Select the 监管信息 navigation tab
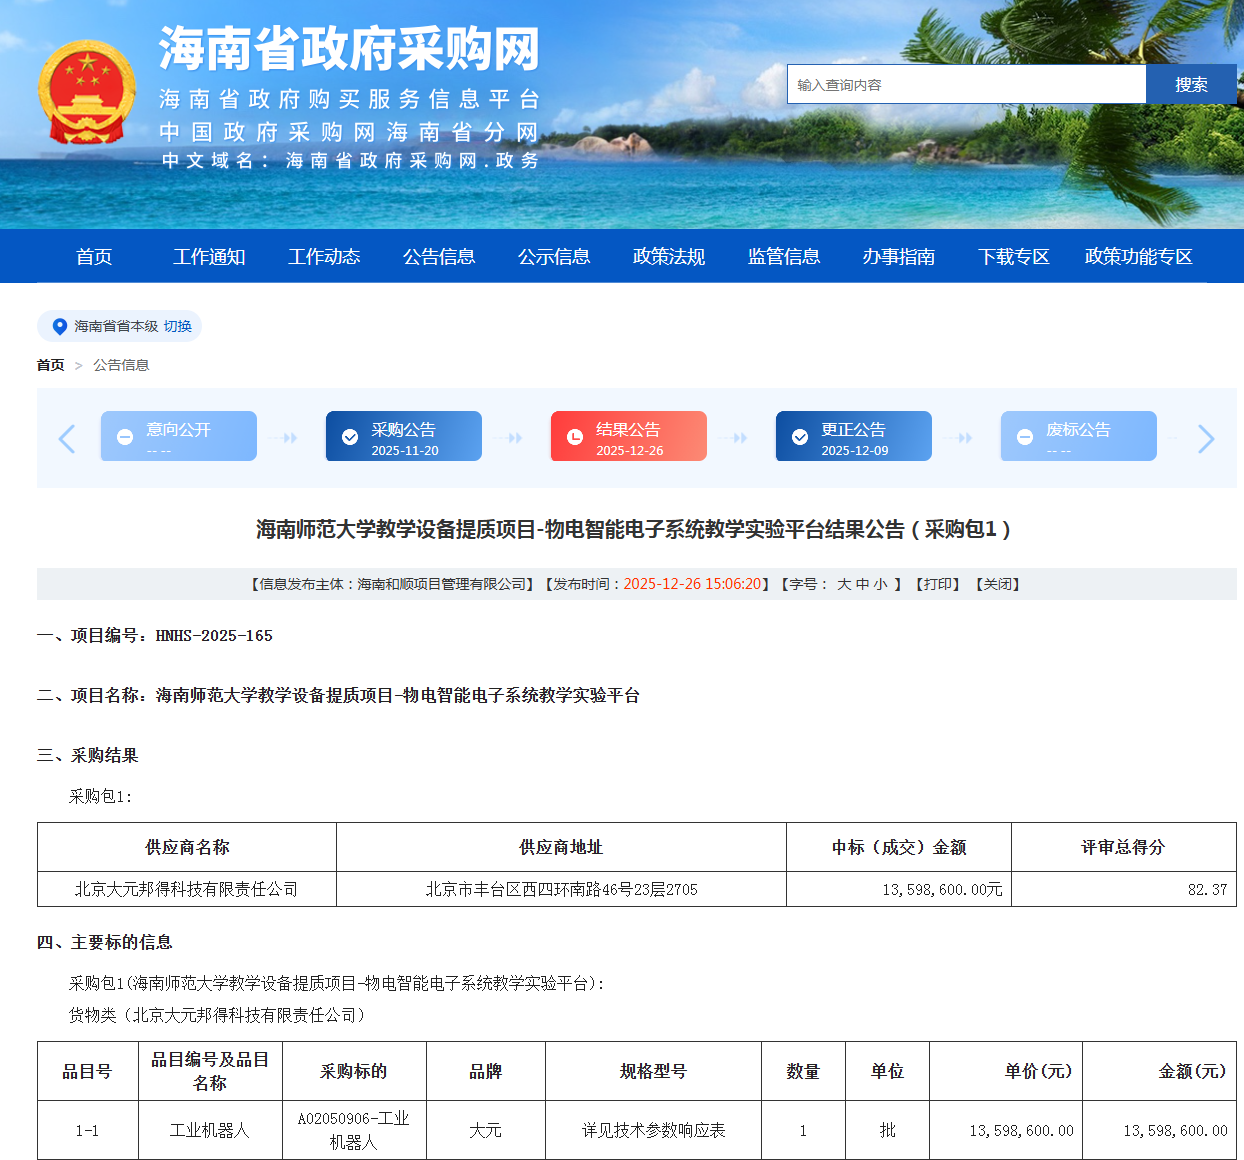The image size is (1244, 1160). (782, 256)
